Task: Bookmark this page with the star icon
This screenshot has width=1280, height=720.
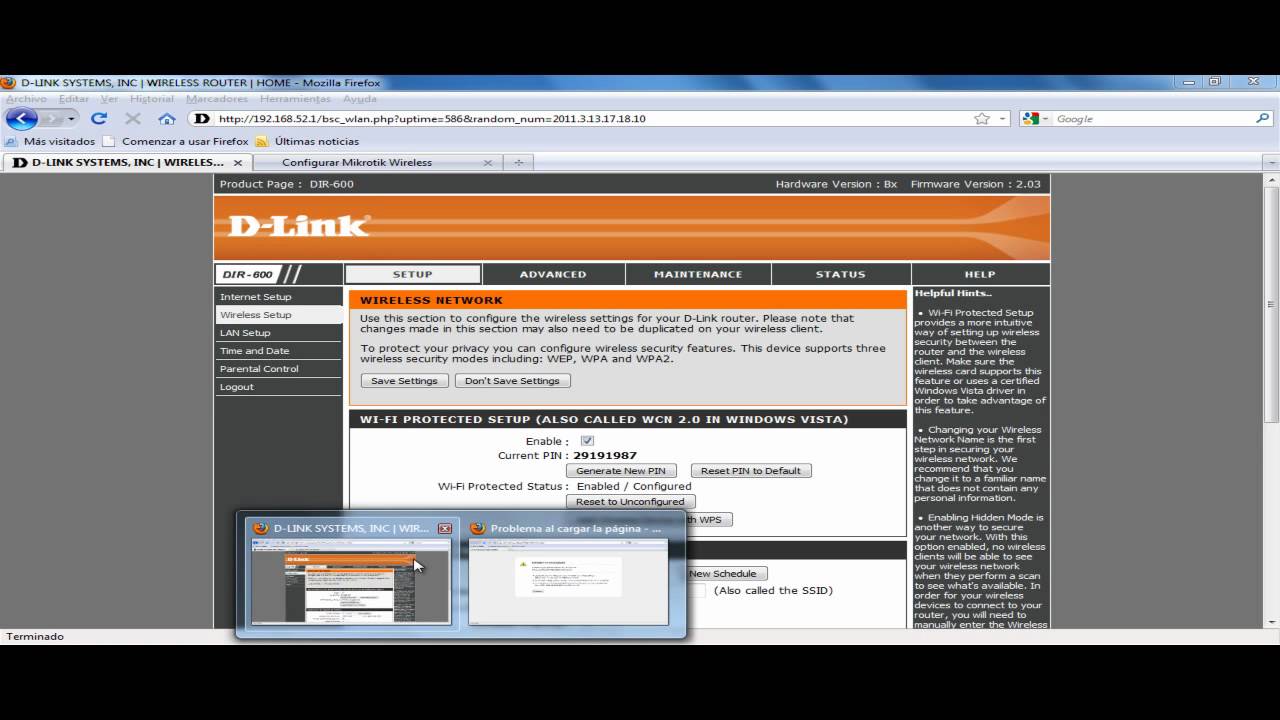Action: [x=982, y=119]
